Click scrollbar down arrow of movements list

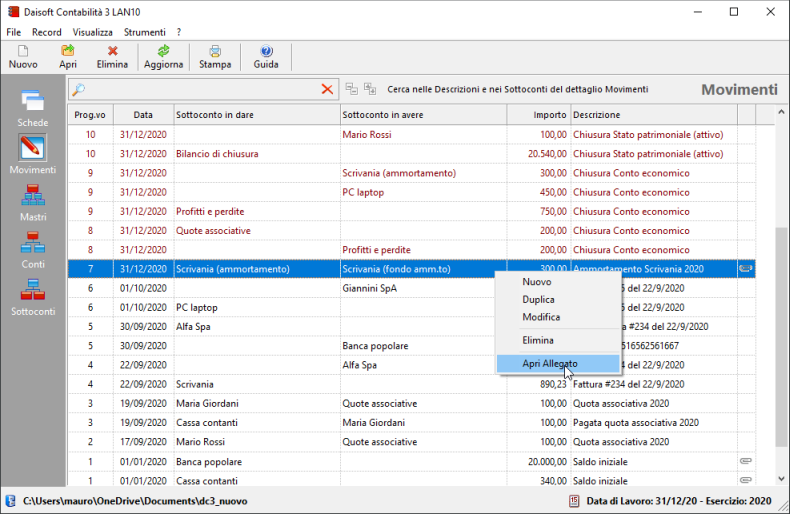pyautogui.click(x=781, y=479)
